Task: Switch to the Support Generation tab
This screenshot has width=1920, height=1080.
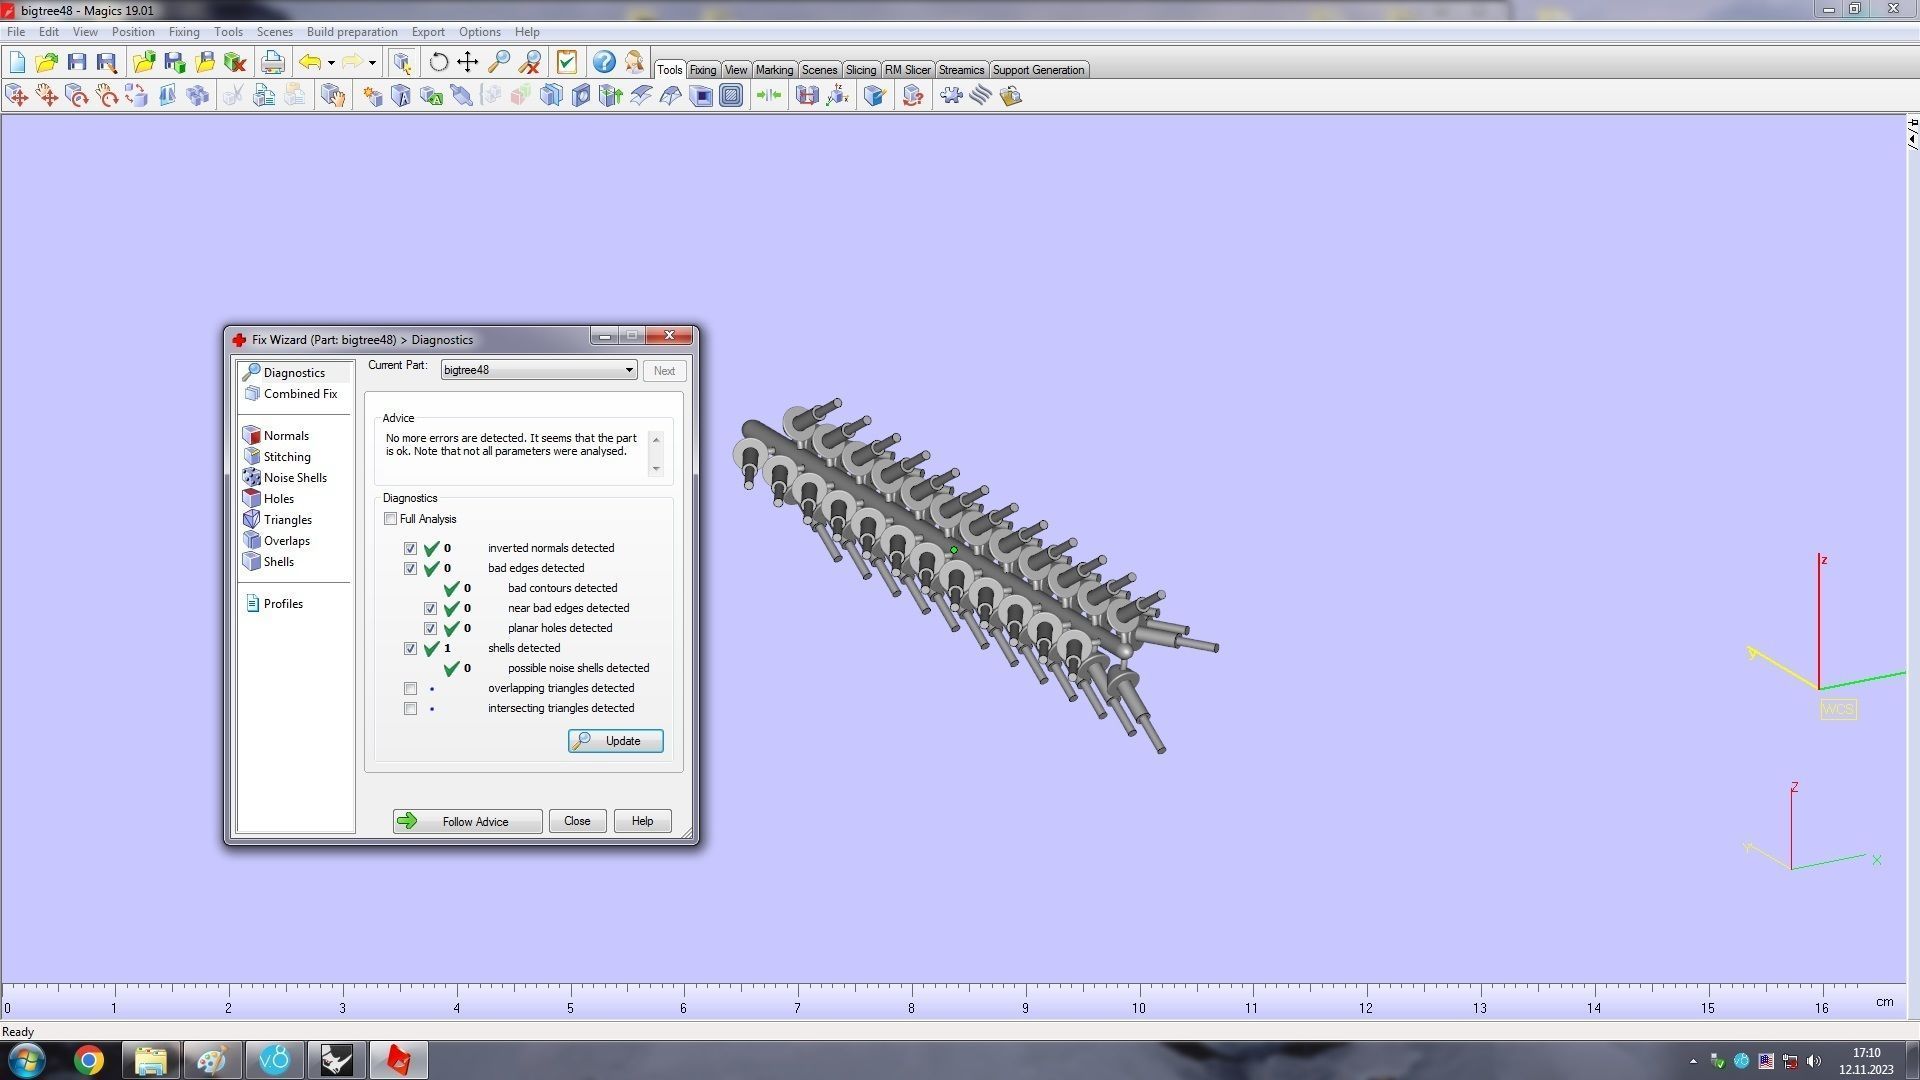Action: pyautogui.click(x=1037, y=70)
